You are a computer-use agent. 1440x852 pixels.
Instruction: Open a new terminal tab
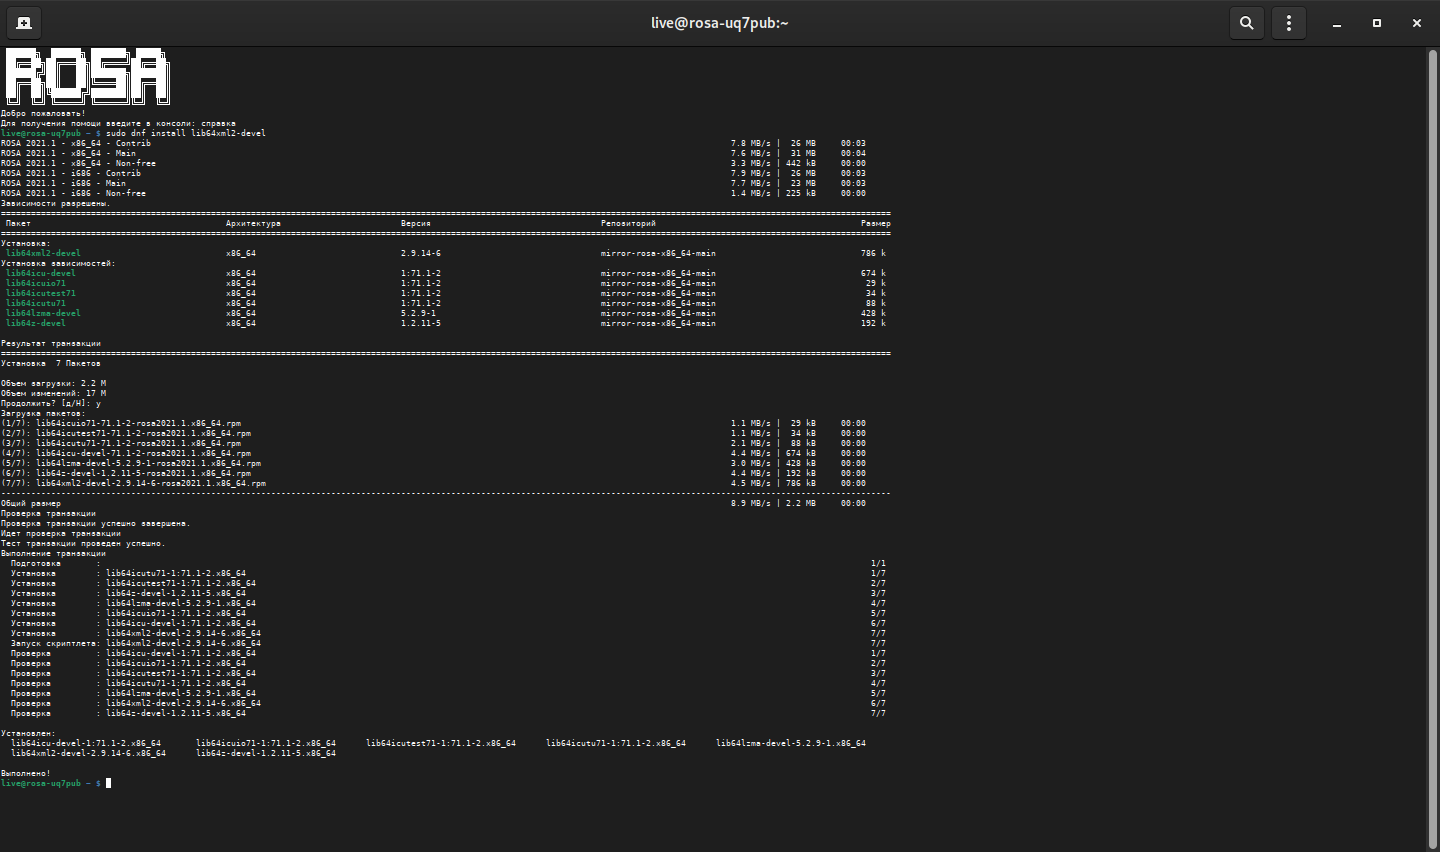tap(24, 23)
